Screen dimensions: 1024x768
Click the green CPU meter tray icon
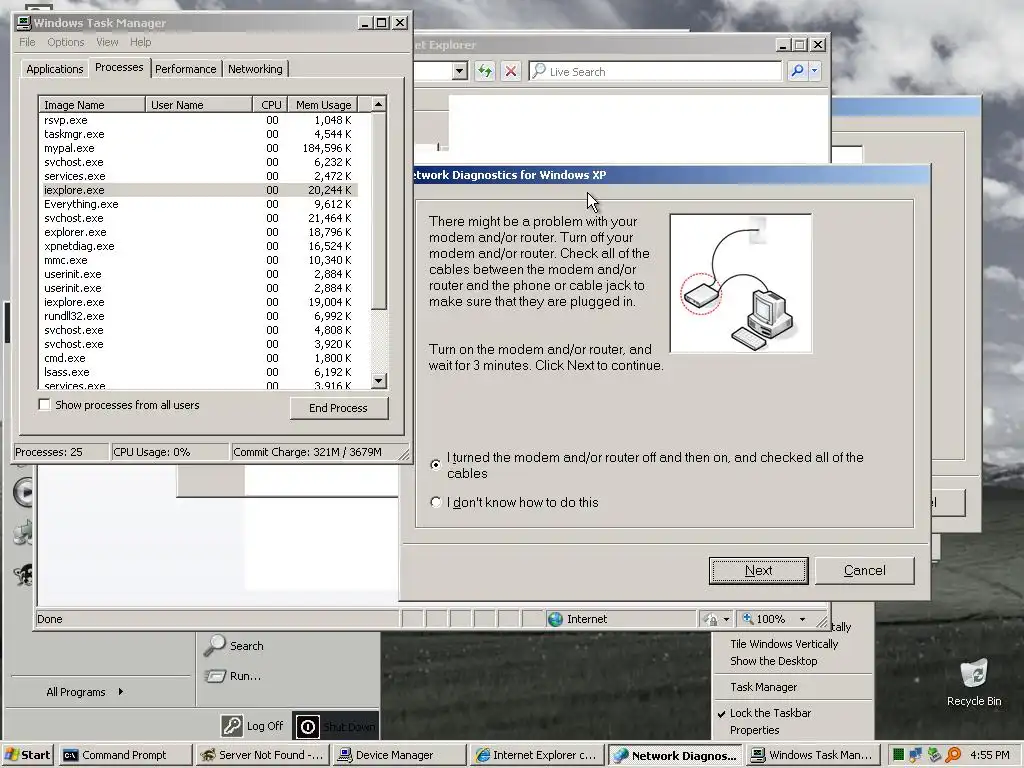pyautogui.click(x=899, y=755)
